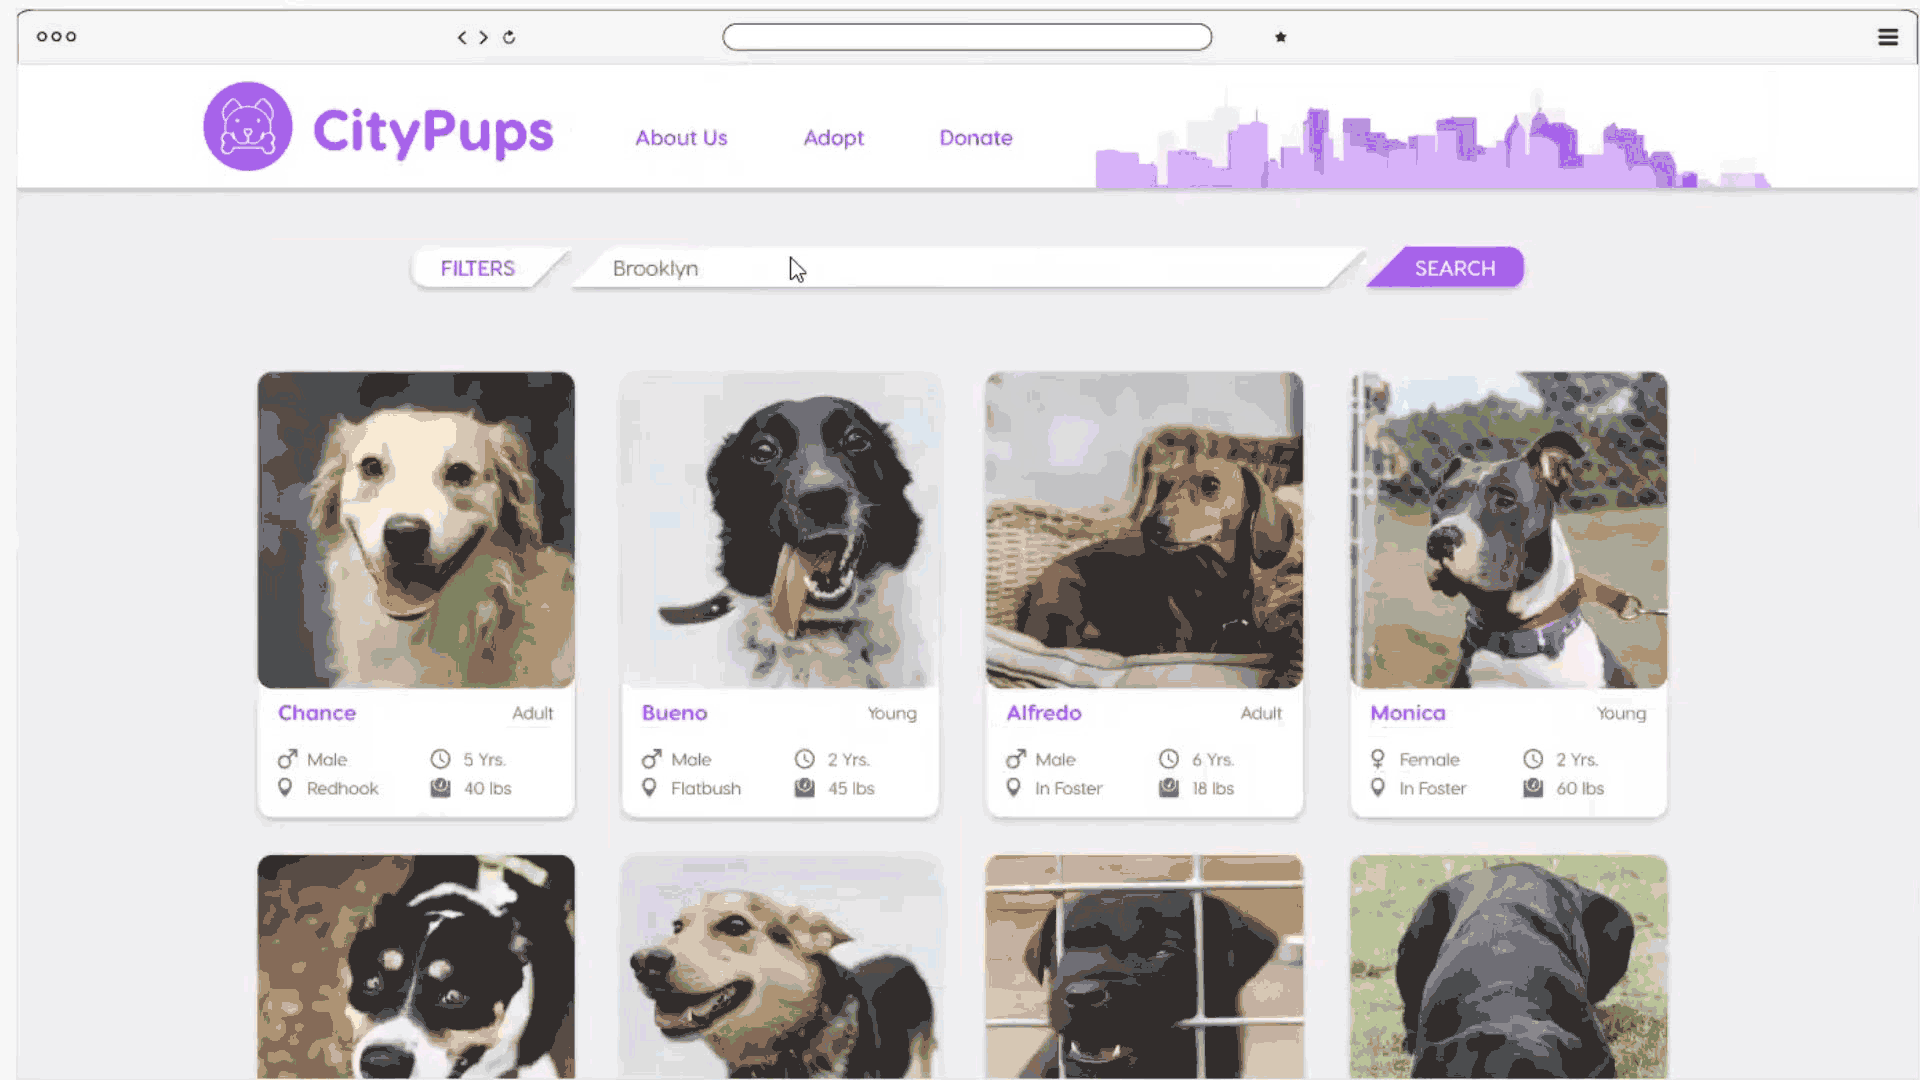
Task: Select Monica's dog photo
Action: coord(1508,530)
